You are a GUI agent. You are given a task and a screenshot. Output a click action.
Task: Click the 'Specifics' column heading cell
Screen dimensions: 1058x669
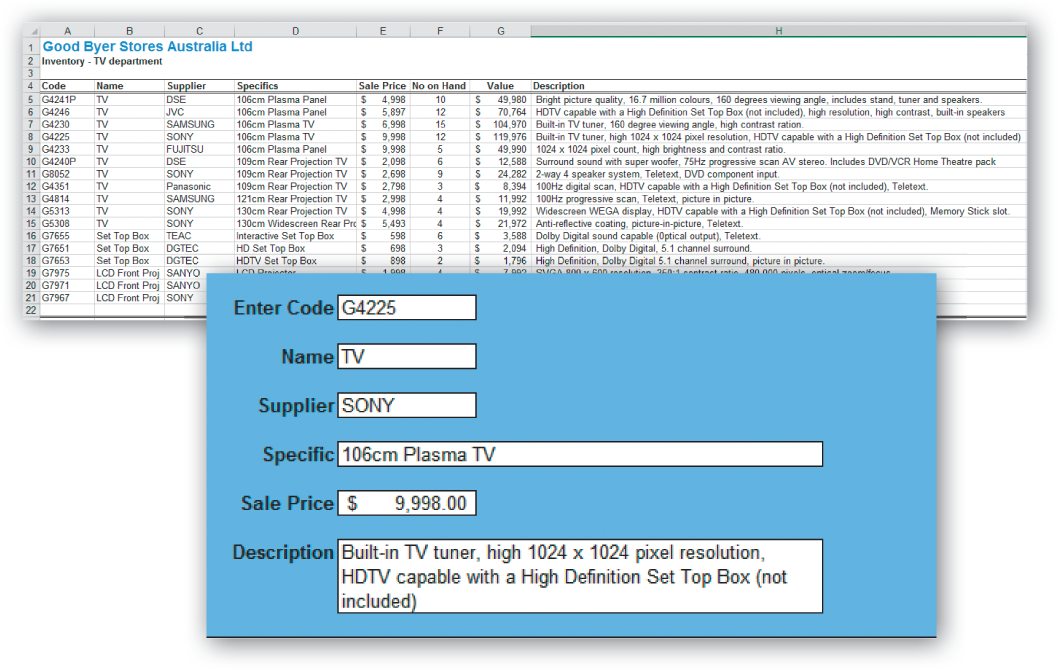point(296,86)
